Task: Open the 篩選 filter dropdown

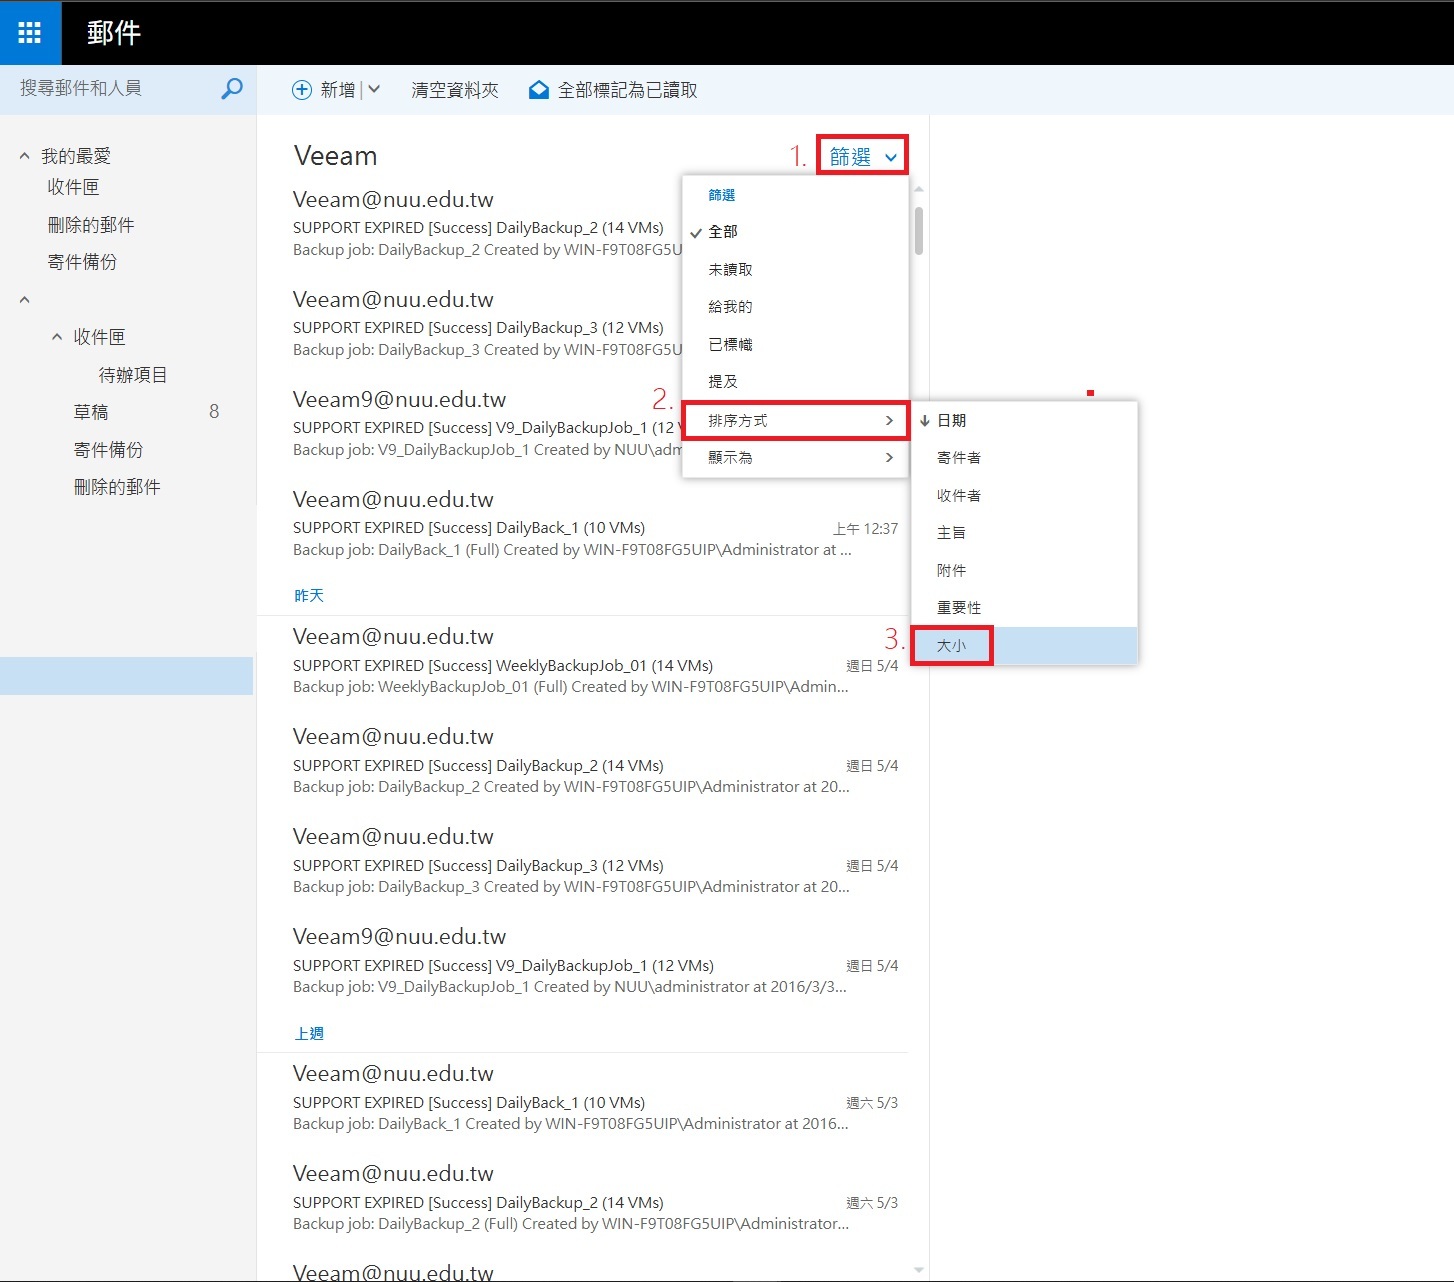Action: (862, 156)
